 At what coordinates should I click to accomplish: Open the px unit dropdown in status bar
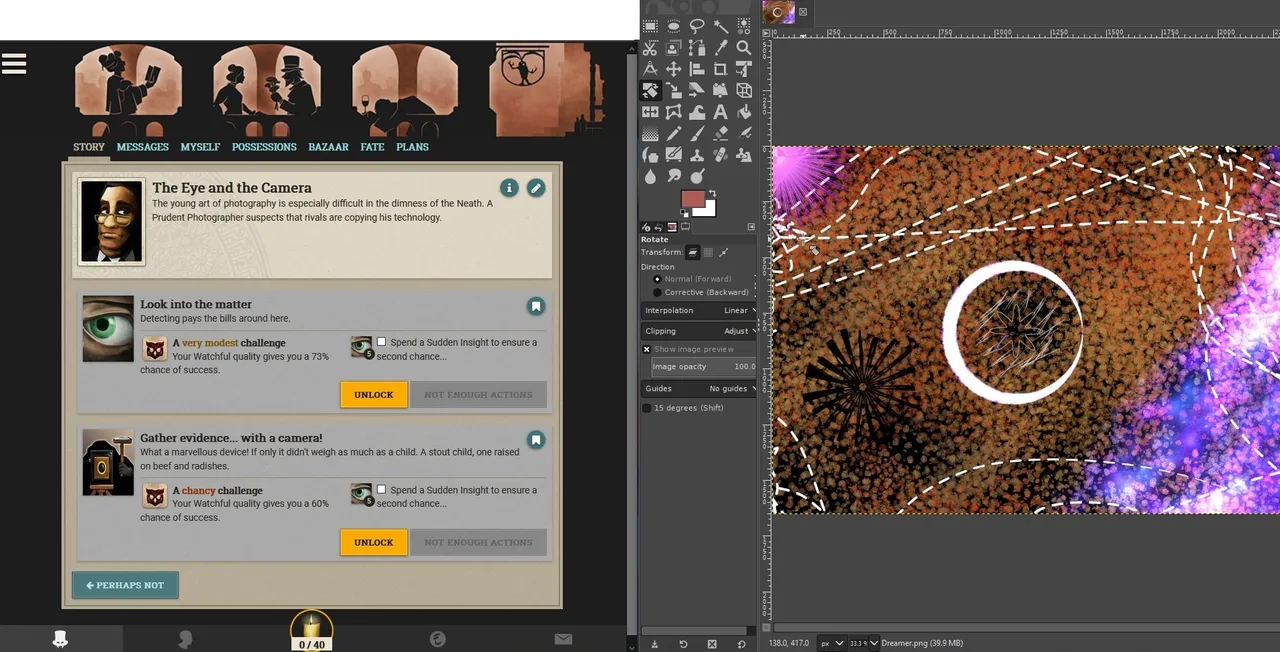pyautogui.click(x=832, y=643)
